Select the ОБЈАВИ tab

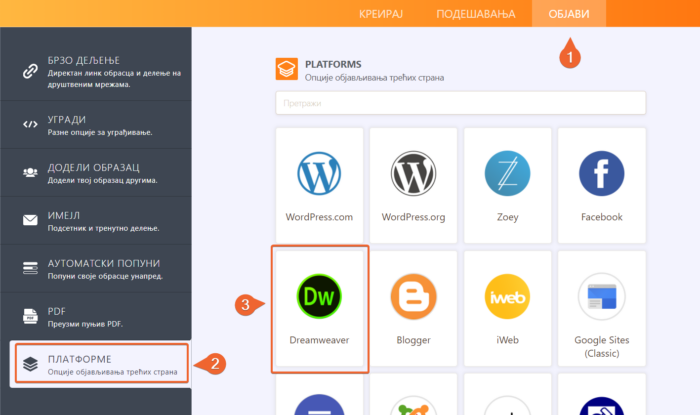(x=569, y=14)
